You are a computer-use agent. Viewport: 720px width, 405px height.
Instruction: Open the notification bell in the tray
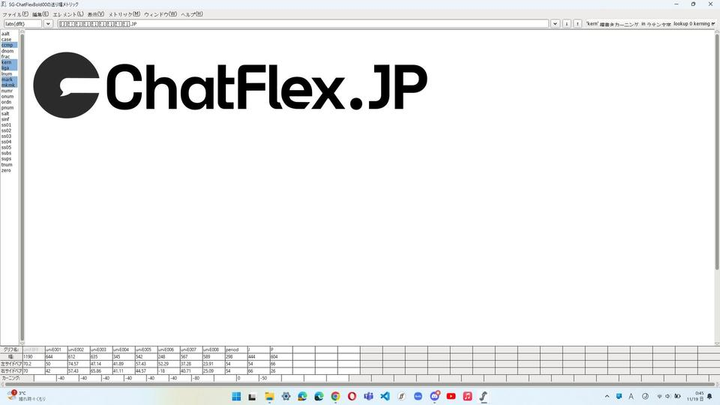709,396
